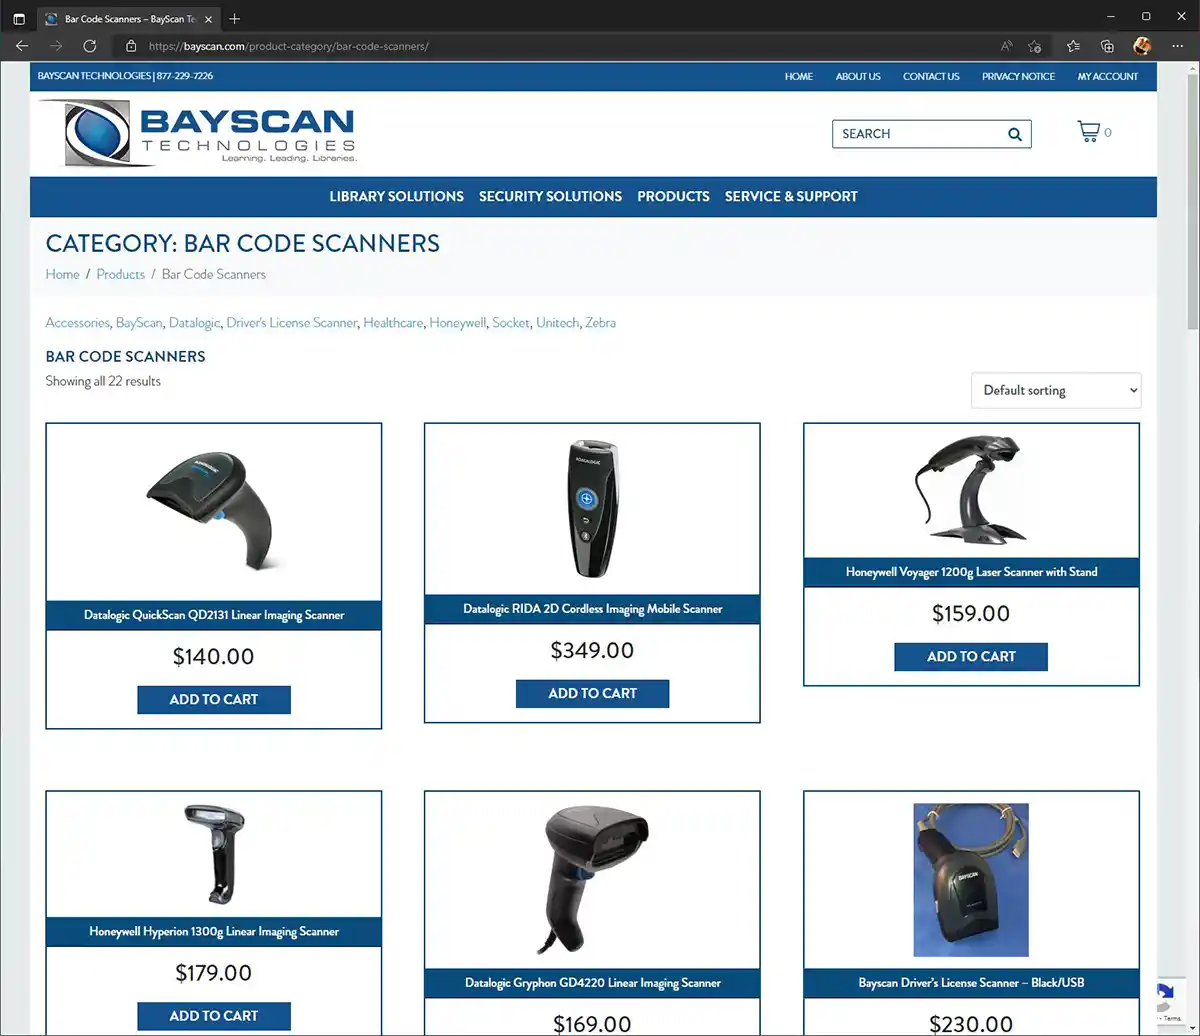Image resolution: width=1200 pixels, height=1036 pixels.
Task: Click the $349.00 price text
Action: click(593, 651)
